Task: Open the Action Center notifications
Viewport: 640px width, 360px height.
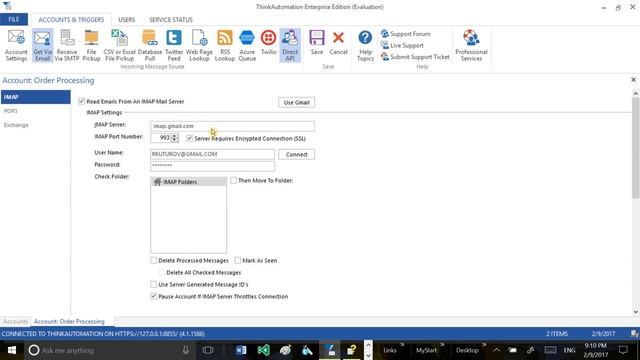Action: click(x=623, y=350)
